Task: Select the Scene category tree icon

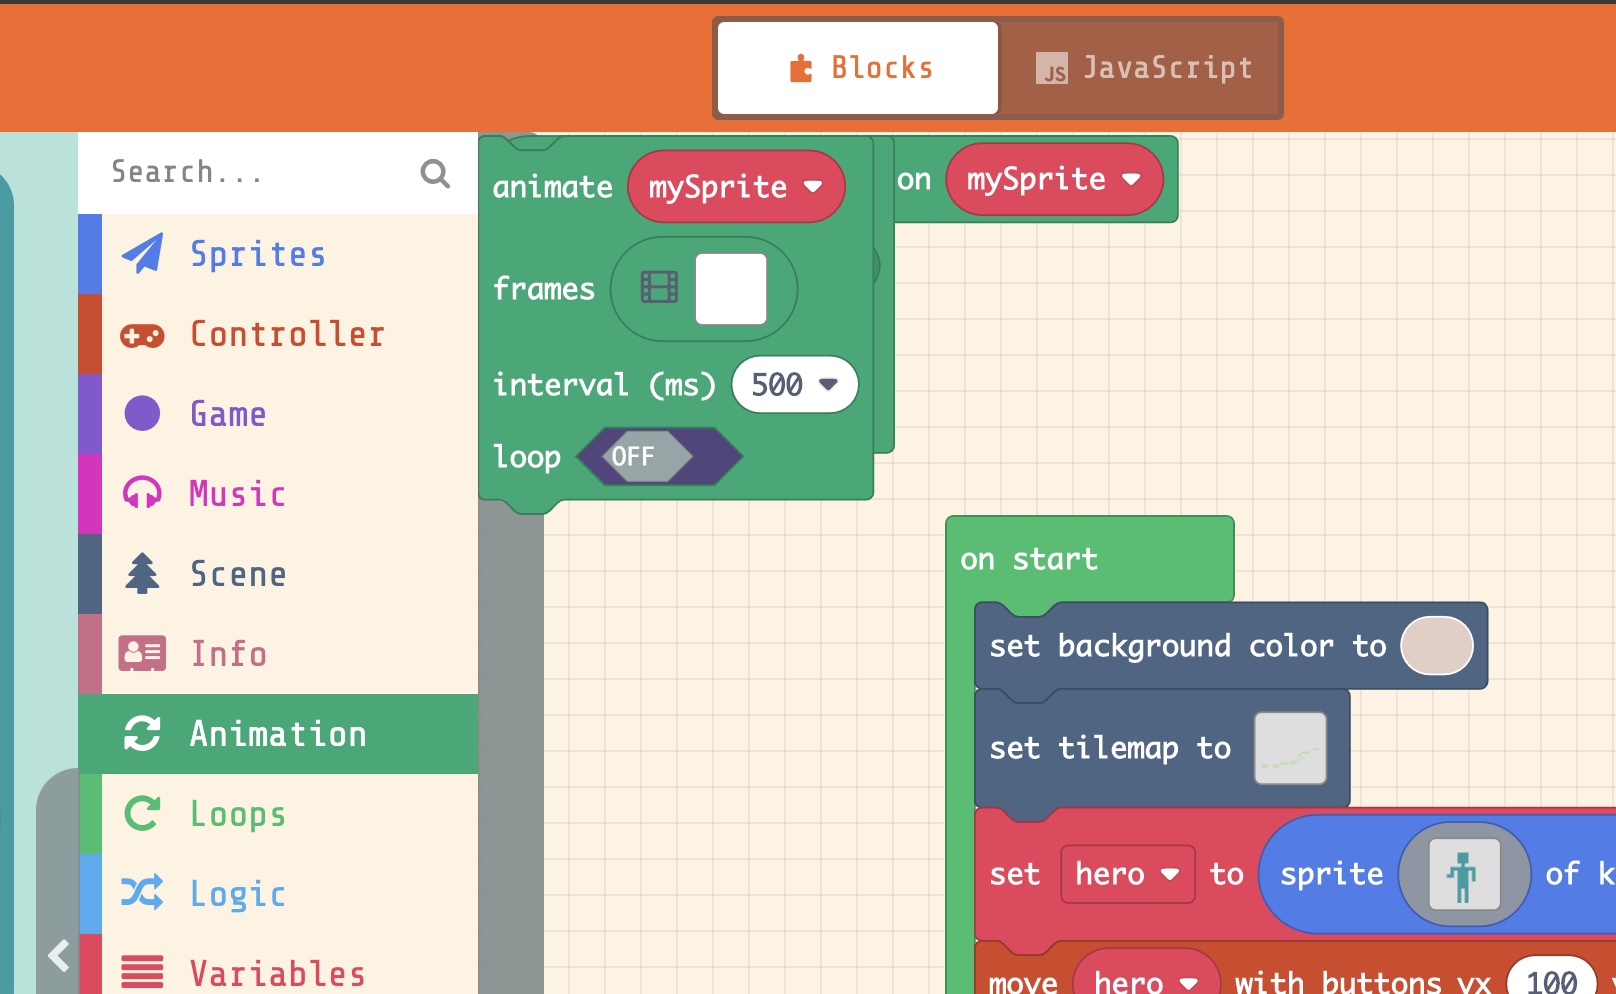Action: tap(142, 573)
